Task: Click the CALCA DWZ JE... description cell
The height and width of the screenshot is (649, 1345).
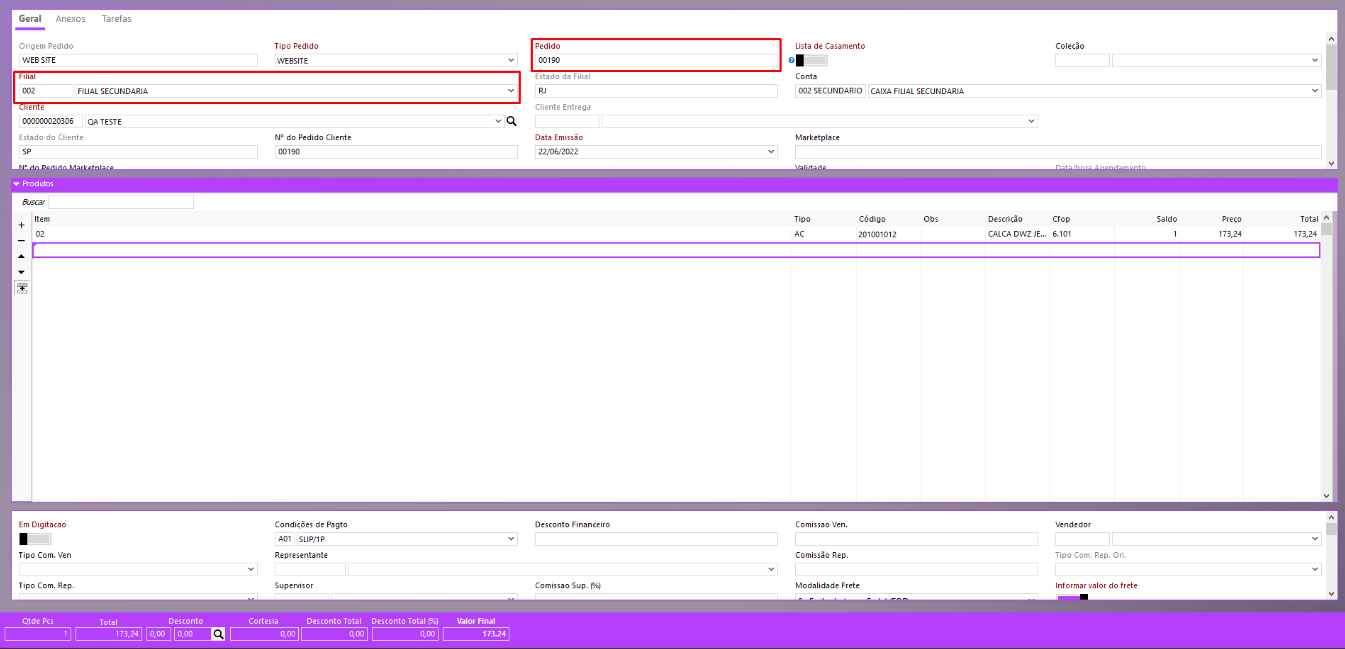Action: point(1017,234)
